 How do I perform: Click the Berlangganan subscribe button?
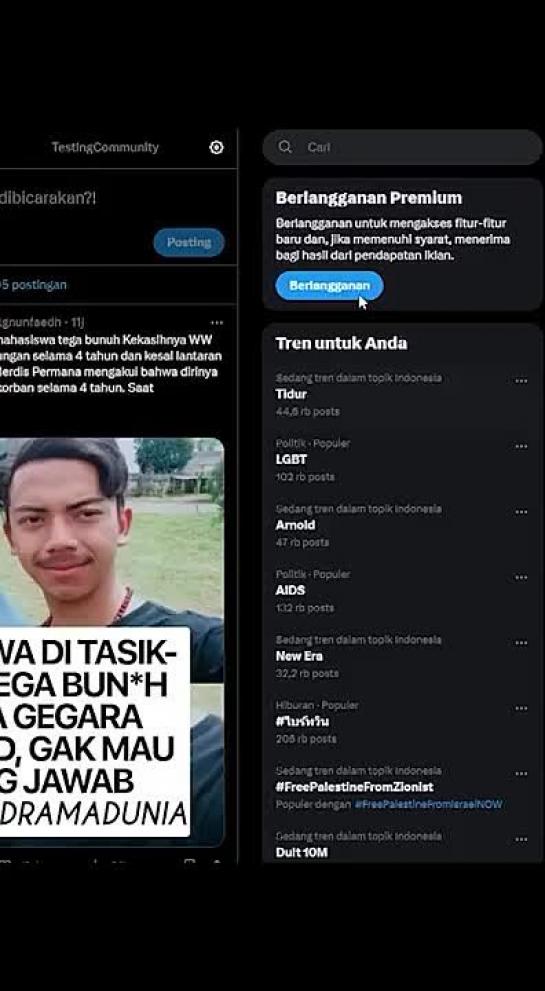(x=329, y=286)
